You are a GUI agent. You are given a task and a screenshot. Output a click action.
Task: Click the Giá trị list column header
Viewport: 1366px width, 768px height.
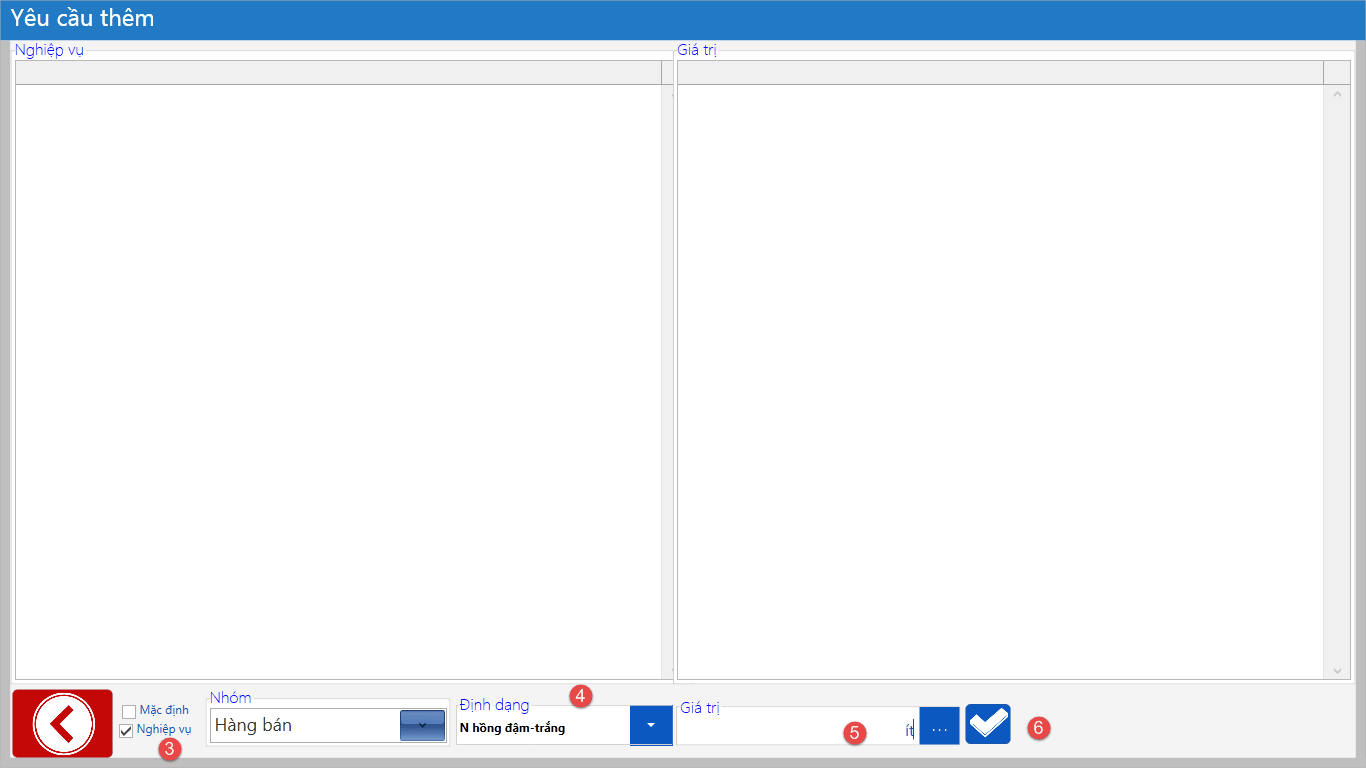(1000, 72)
